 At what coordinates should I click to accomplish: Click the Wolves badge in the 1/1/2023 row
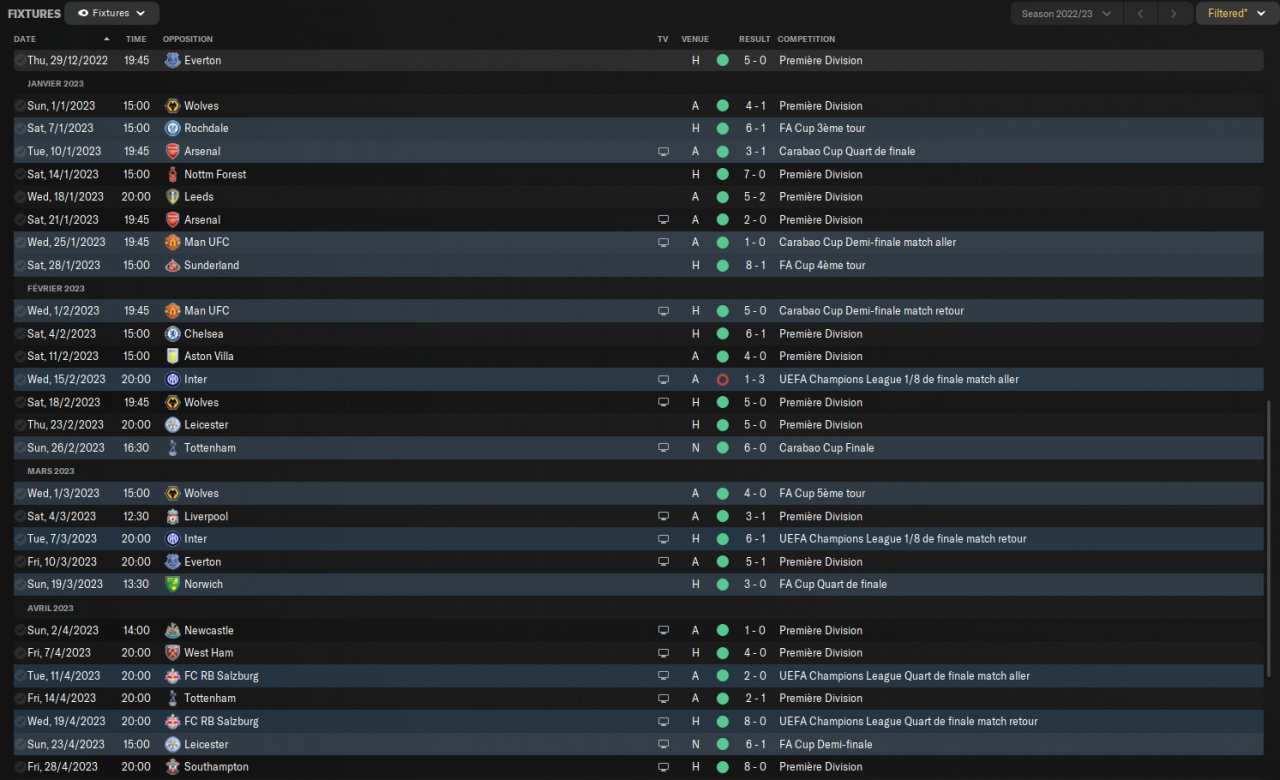point(172,106)
